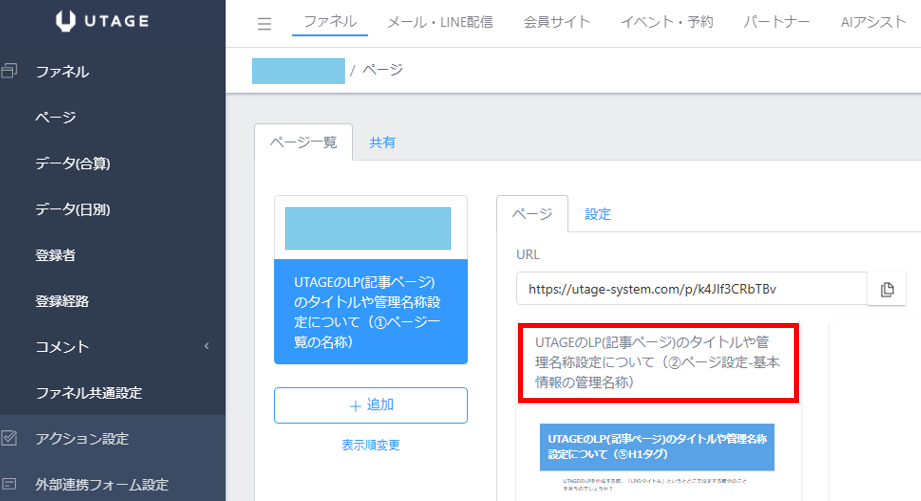The height and width of the screenshot is (501, 921).
Task: Click the 表示順変更 link
Action: coord(370,445)
